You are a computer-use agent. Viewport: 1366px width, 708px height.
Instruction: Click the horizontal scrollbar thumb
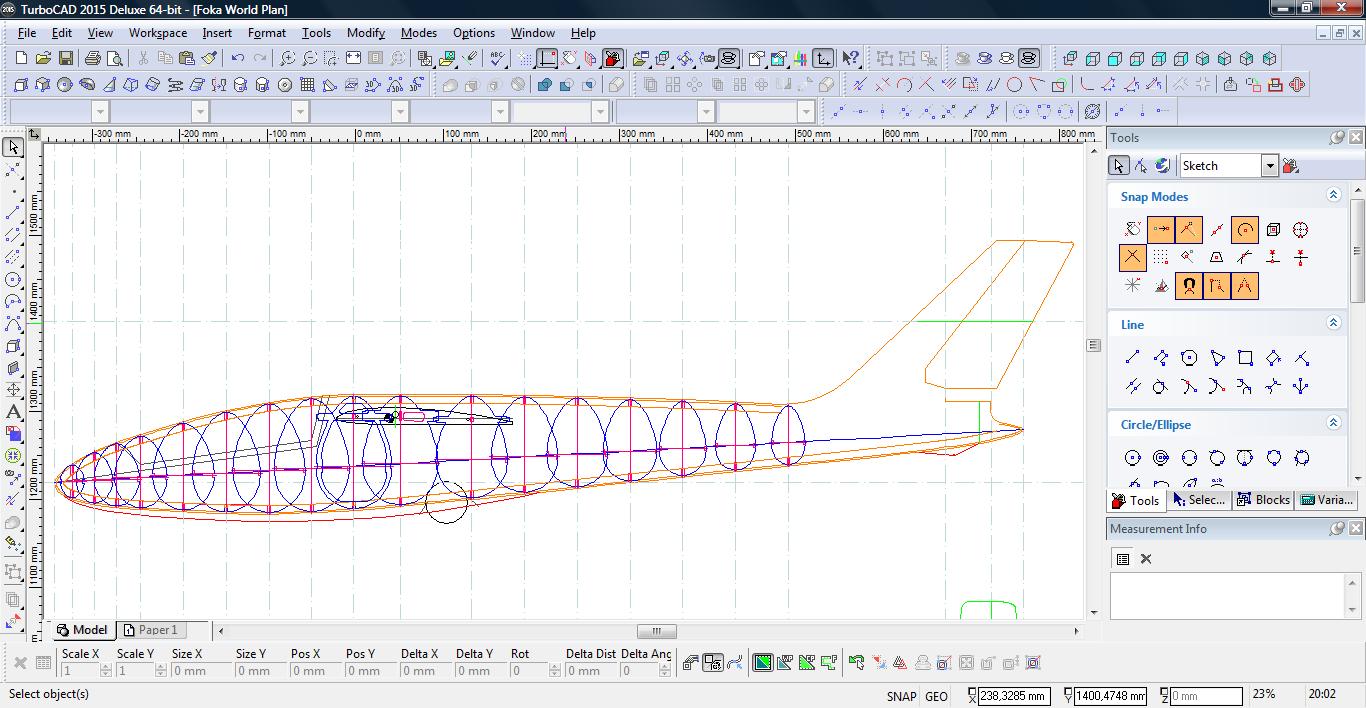656,631
